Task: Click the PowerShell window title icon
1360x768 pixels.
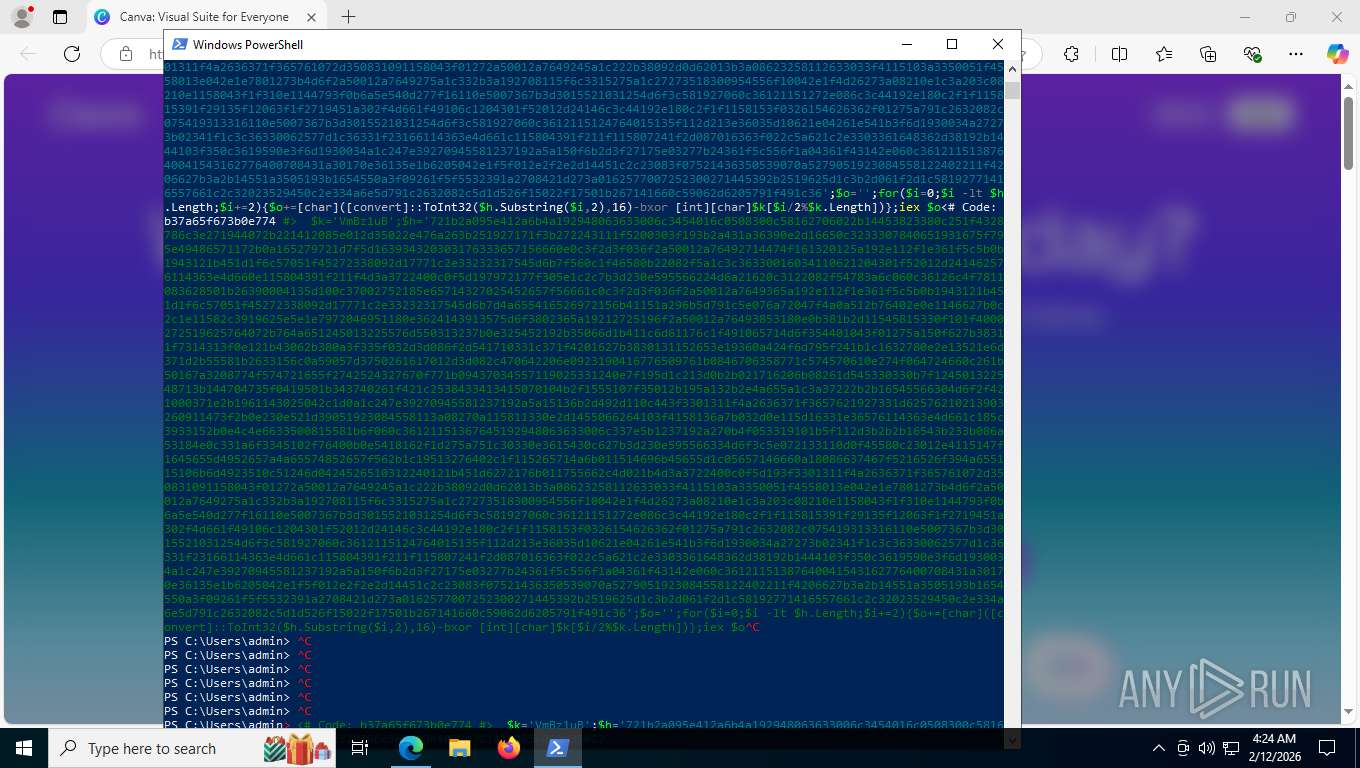Action: tap(179, 44)
